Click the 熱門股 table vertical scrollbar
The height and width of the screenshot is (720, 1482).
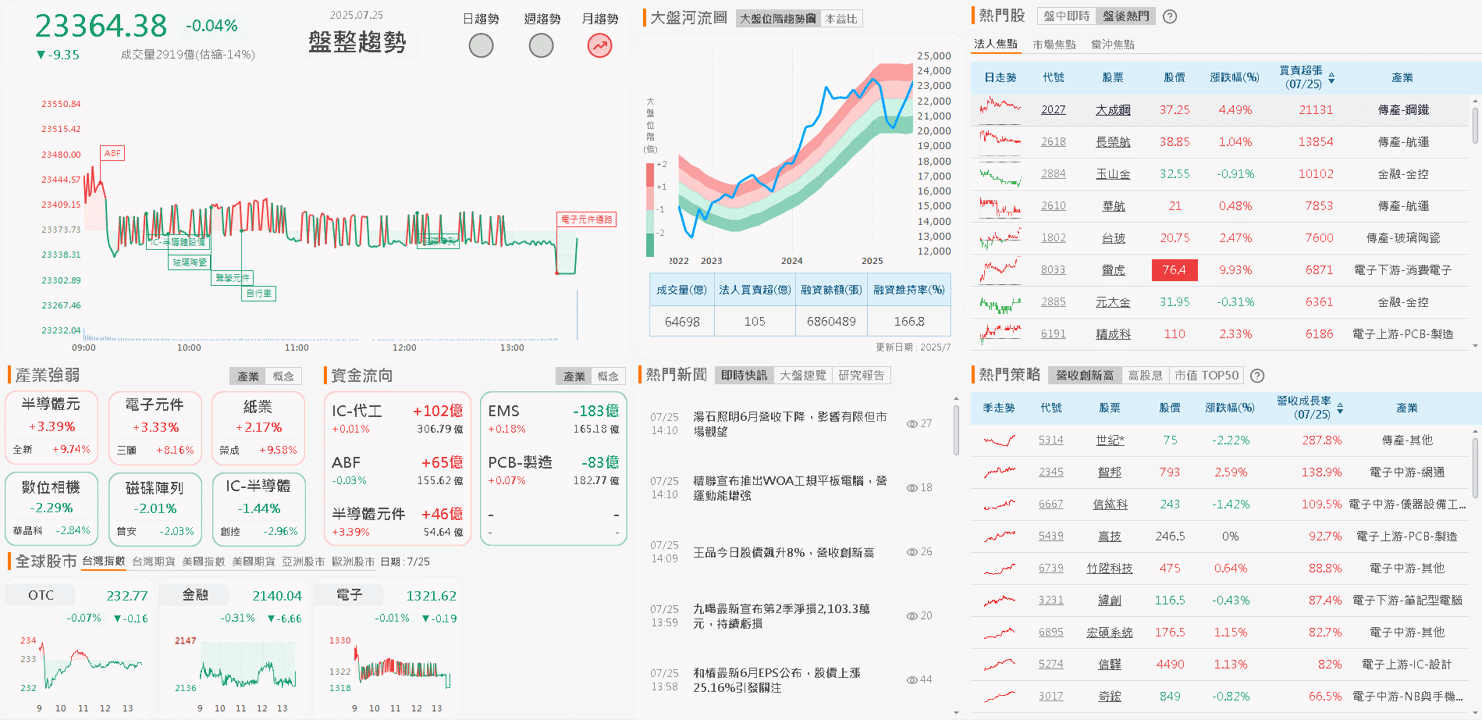coord(1474,125)
